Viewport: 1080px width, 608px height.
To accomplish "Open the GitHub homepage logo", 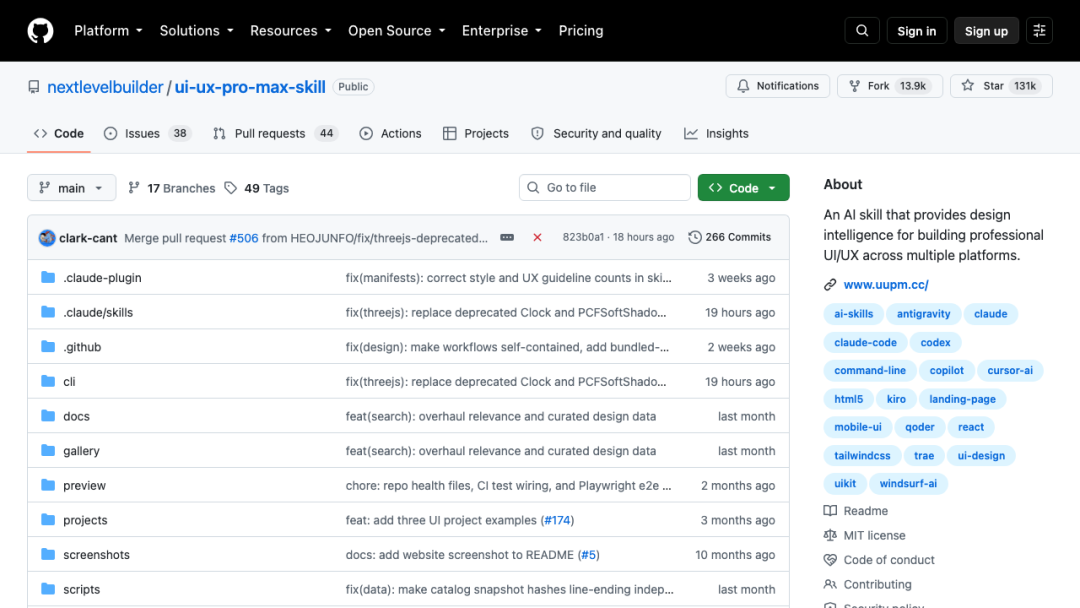I will coord(40,31).
